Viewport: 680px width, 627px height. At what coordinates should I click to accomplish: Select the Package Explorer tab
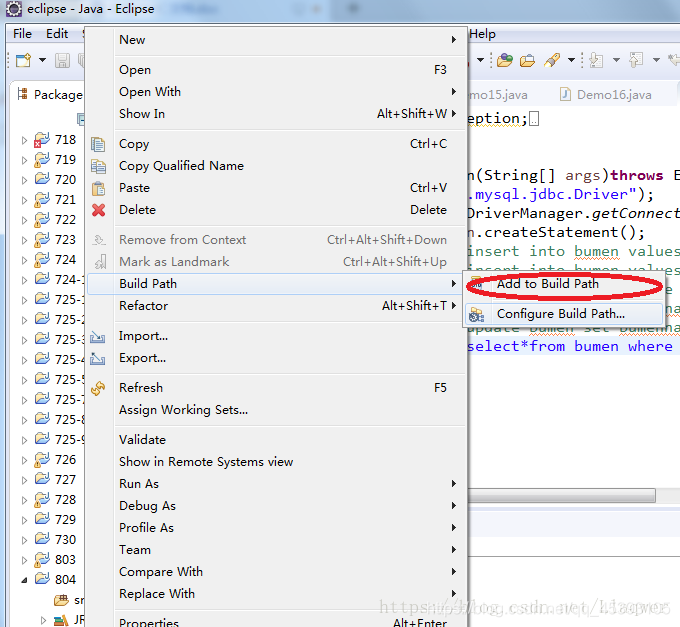point(50,95)
